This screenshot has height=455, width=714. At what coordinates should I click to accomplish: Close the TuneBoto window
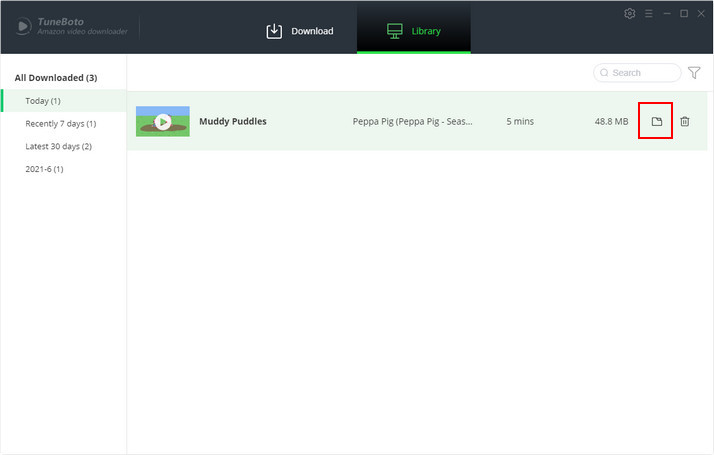click(701, 14)
